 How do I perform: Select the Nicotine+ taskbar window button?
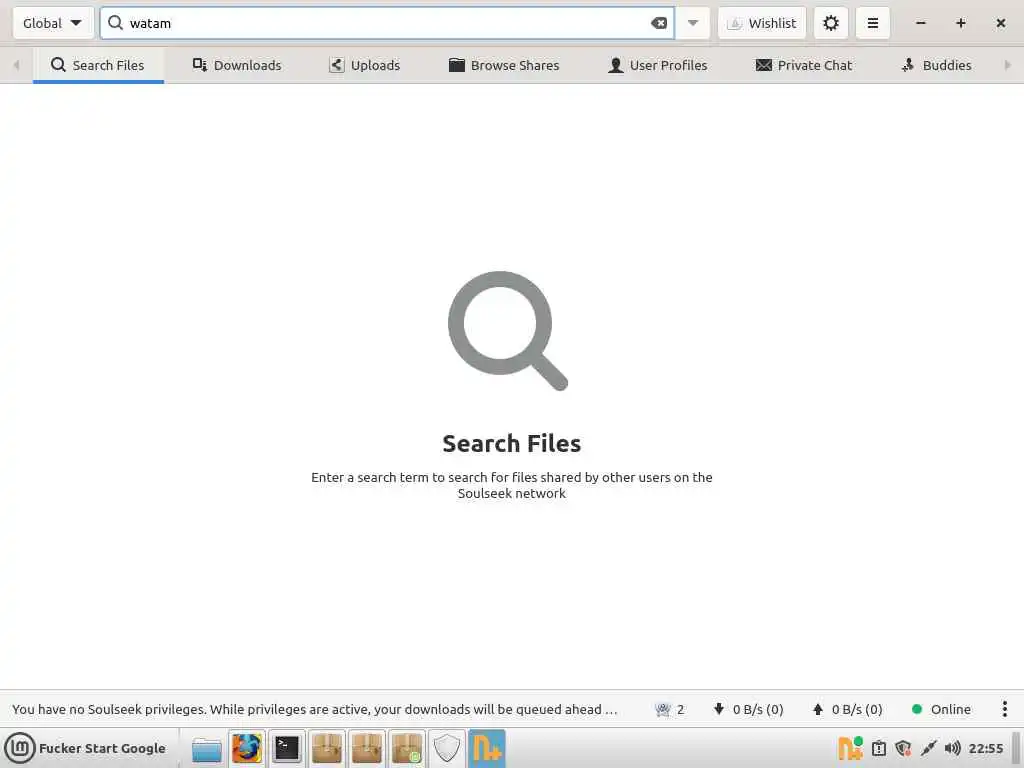pos(487,748)
